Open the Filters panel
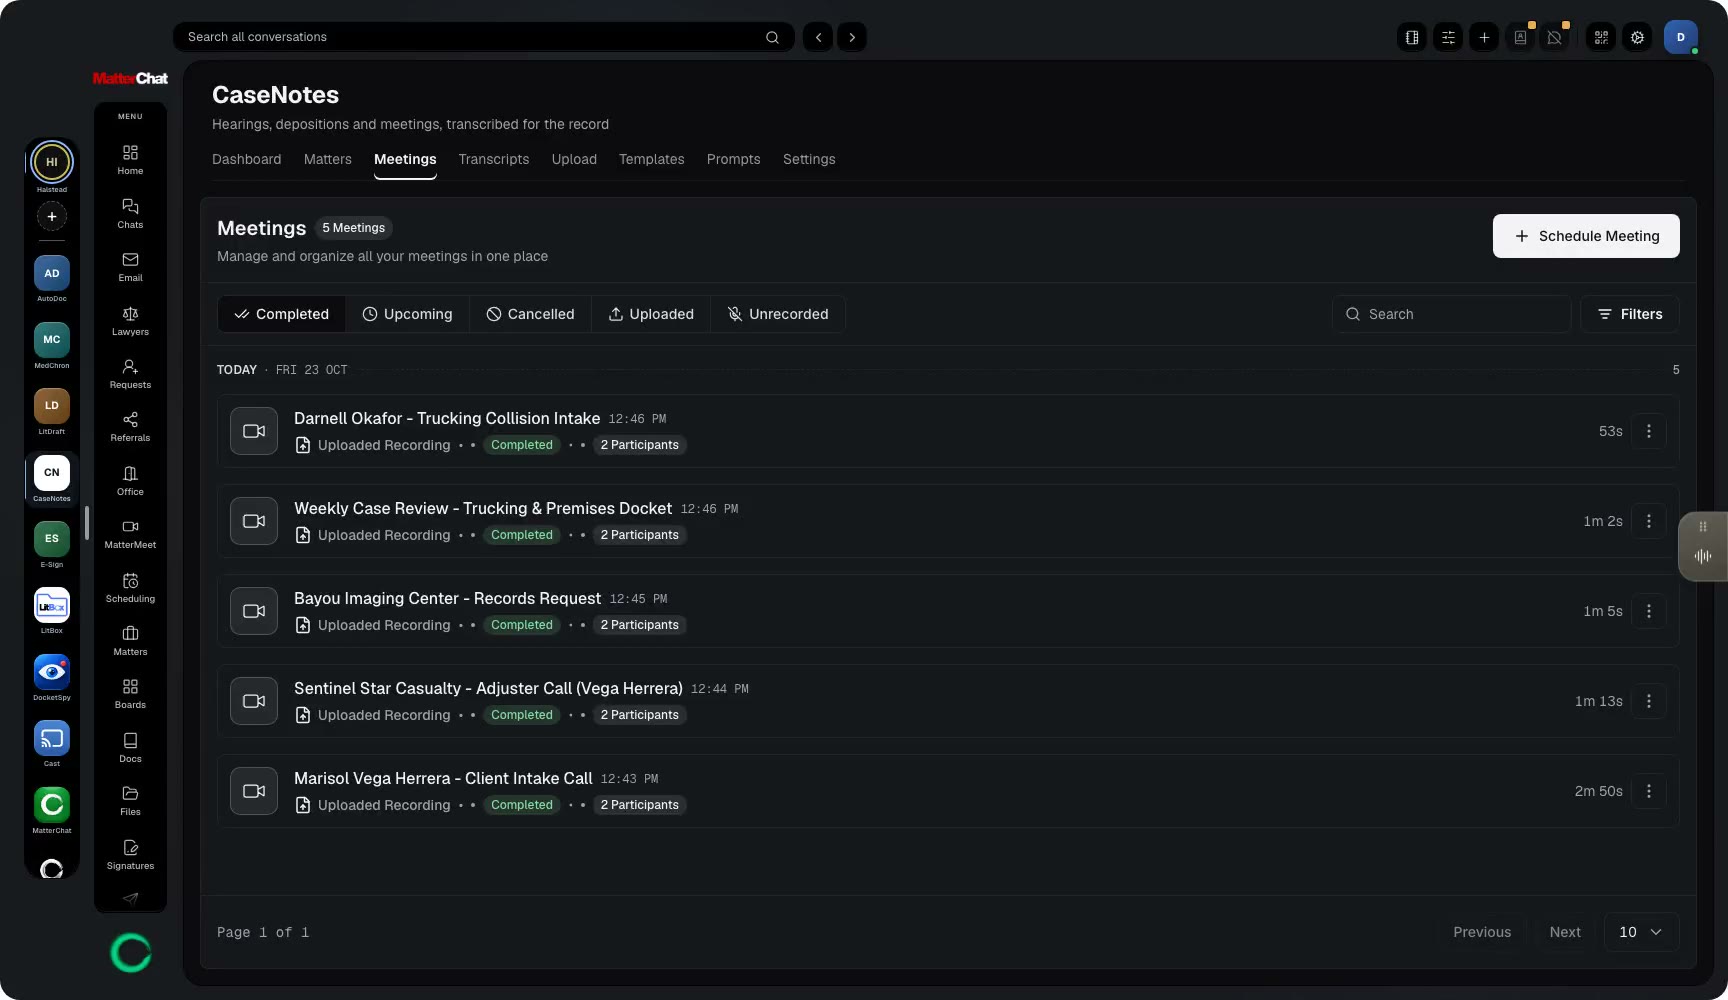The height and width of the screenshot is (1000, 1728). tap(1629, 314)
